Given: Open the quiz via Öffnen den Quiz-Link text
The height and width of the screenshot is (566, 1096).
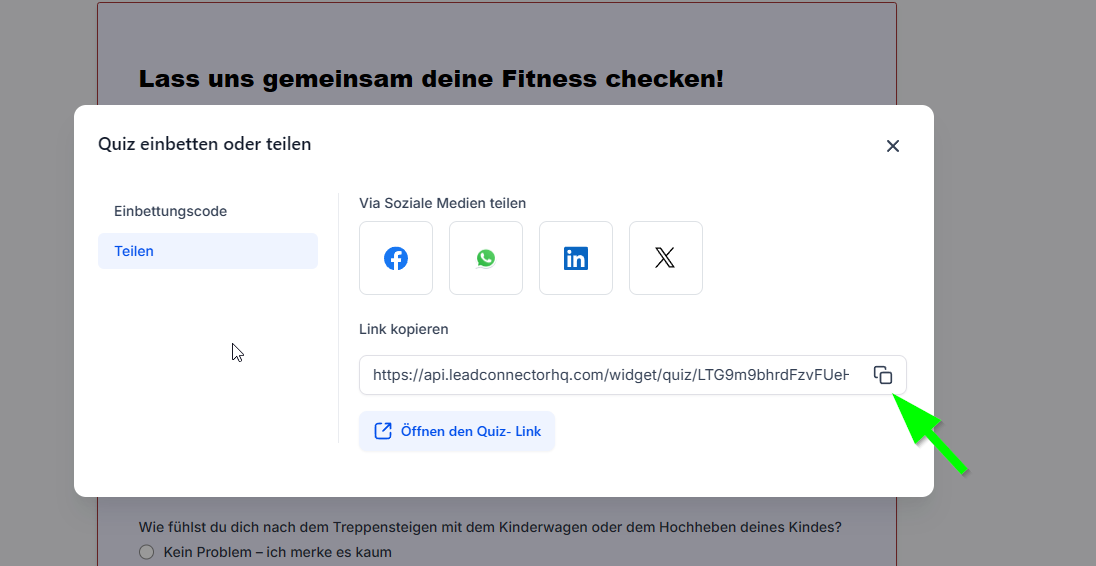Looking at the screenshot, I should click(470, 431).
